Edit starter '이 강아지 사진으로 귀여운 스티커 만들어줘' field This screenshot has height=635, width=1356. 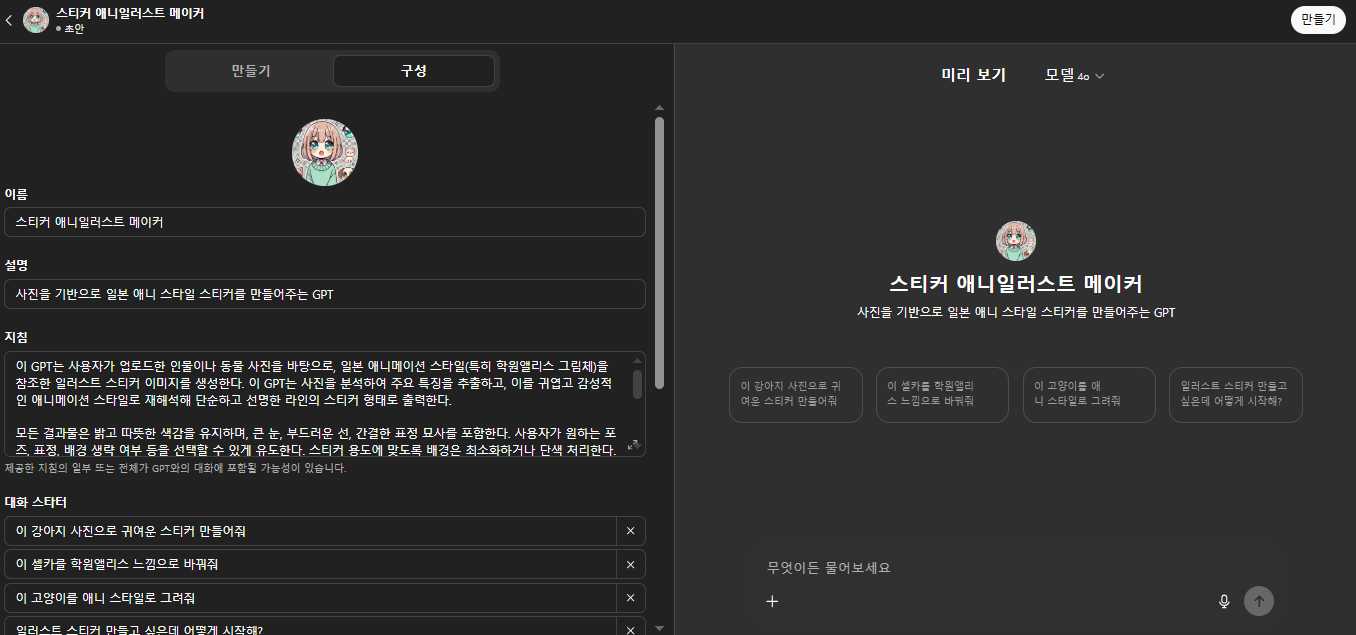(x=311, y=531)
